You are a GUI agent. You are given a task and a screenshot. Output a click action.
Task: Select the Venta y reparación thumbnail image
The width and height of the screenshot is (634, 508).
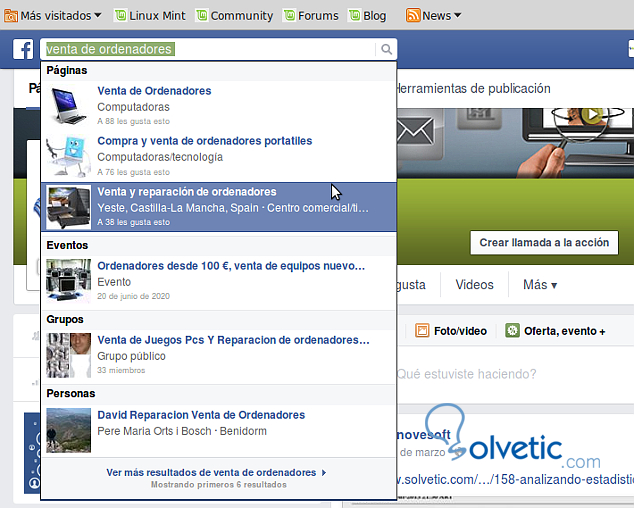click(68, 207)
